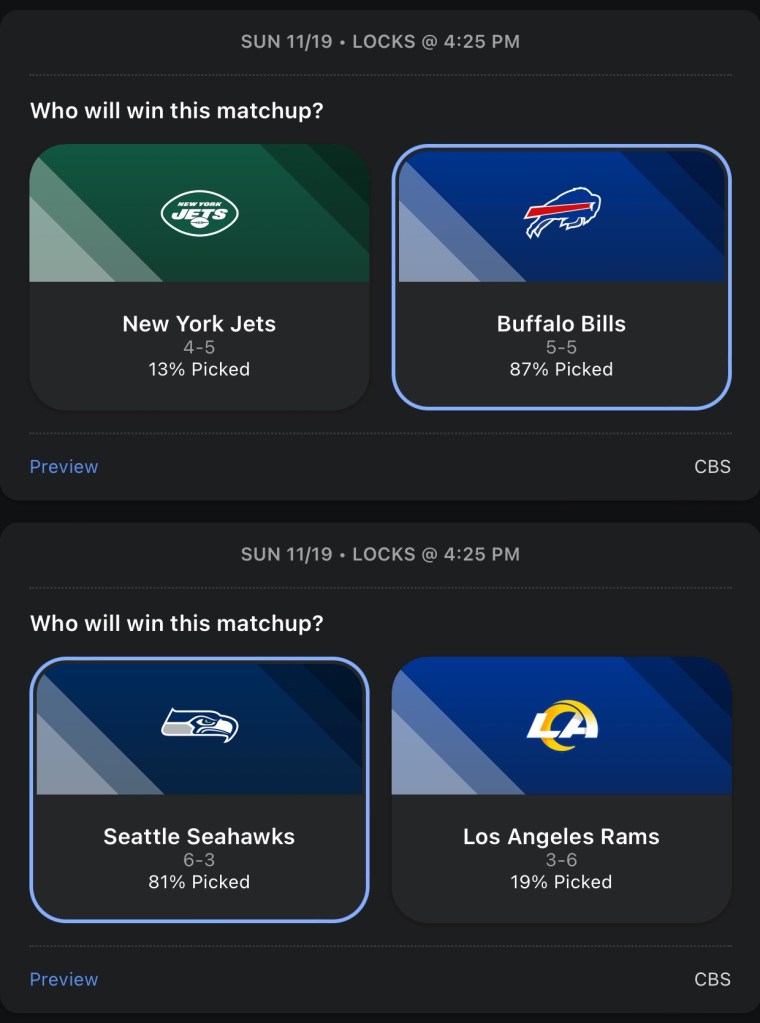Tap the Seattle Seahawks logo
This screenshot has width=760, height=1023.
(x=199, y=725)
